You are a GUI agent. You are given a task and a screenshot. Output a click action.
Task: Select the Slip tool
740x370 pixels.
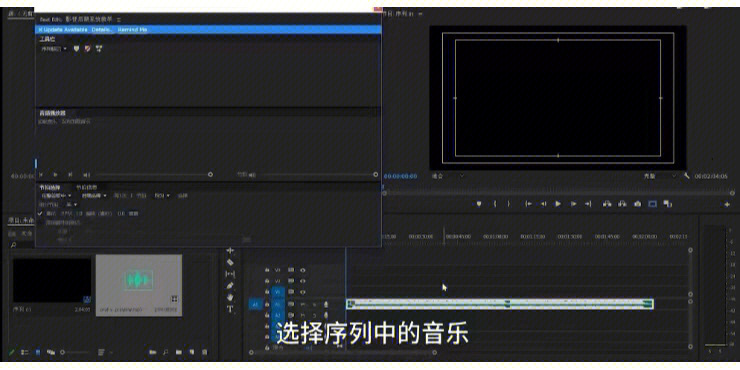[230, 274]
